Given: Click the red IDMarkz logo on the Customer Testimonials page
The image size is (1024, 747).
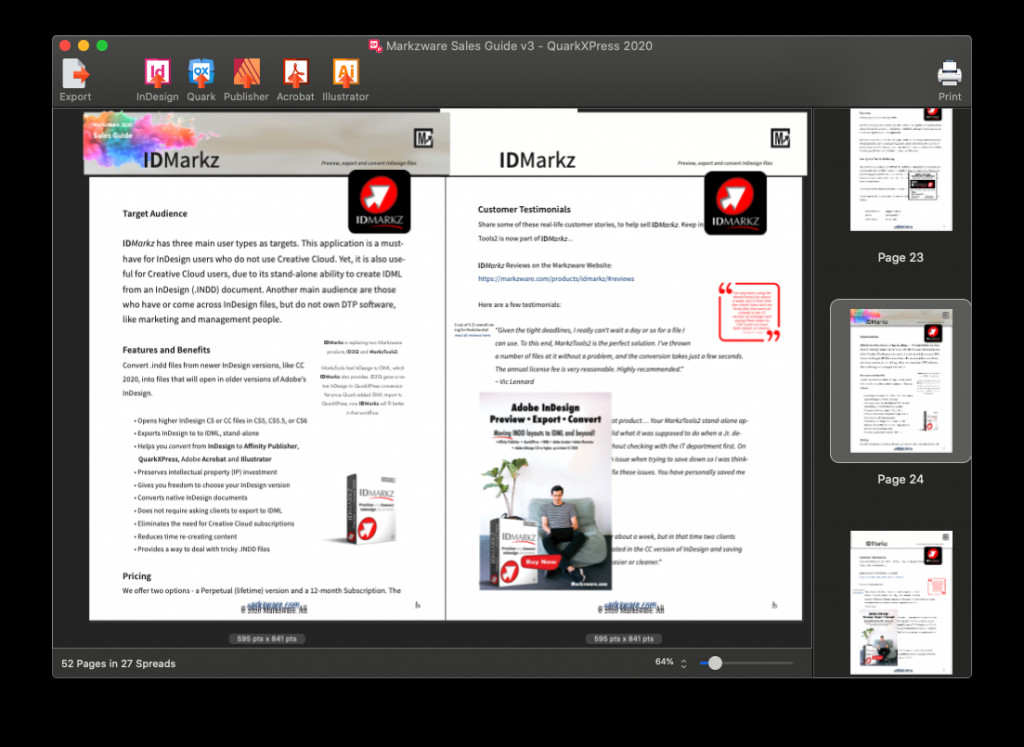Looking at the screenshot, I should point(735,203).
